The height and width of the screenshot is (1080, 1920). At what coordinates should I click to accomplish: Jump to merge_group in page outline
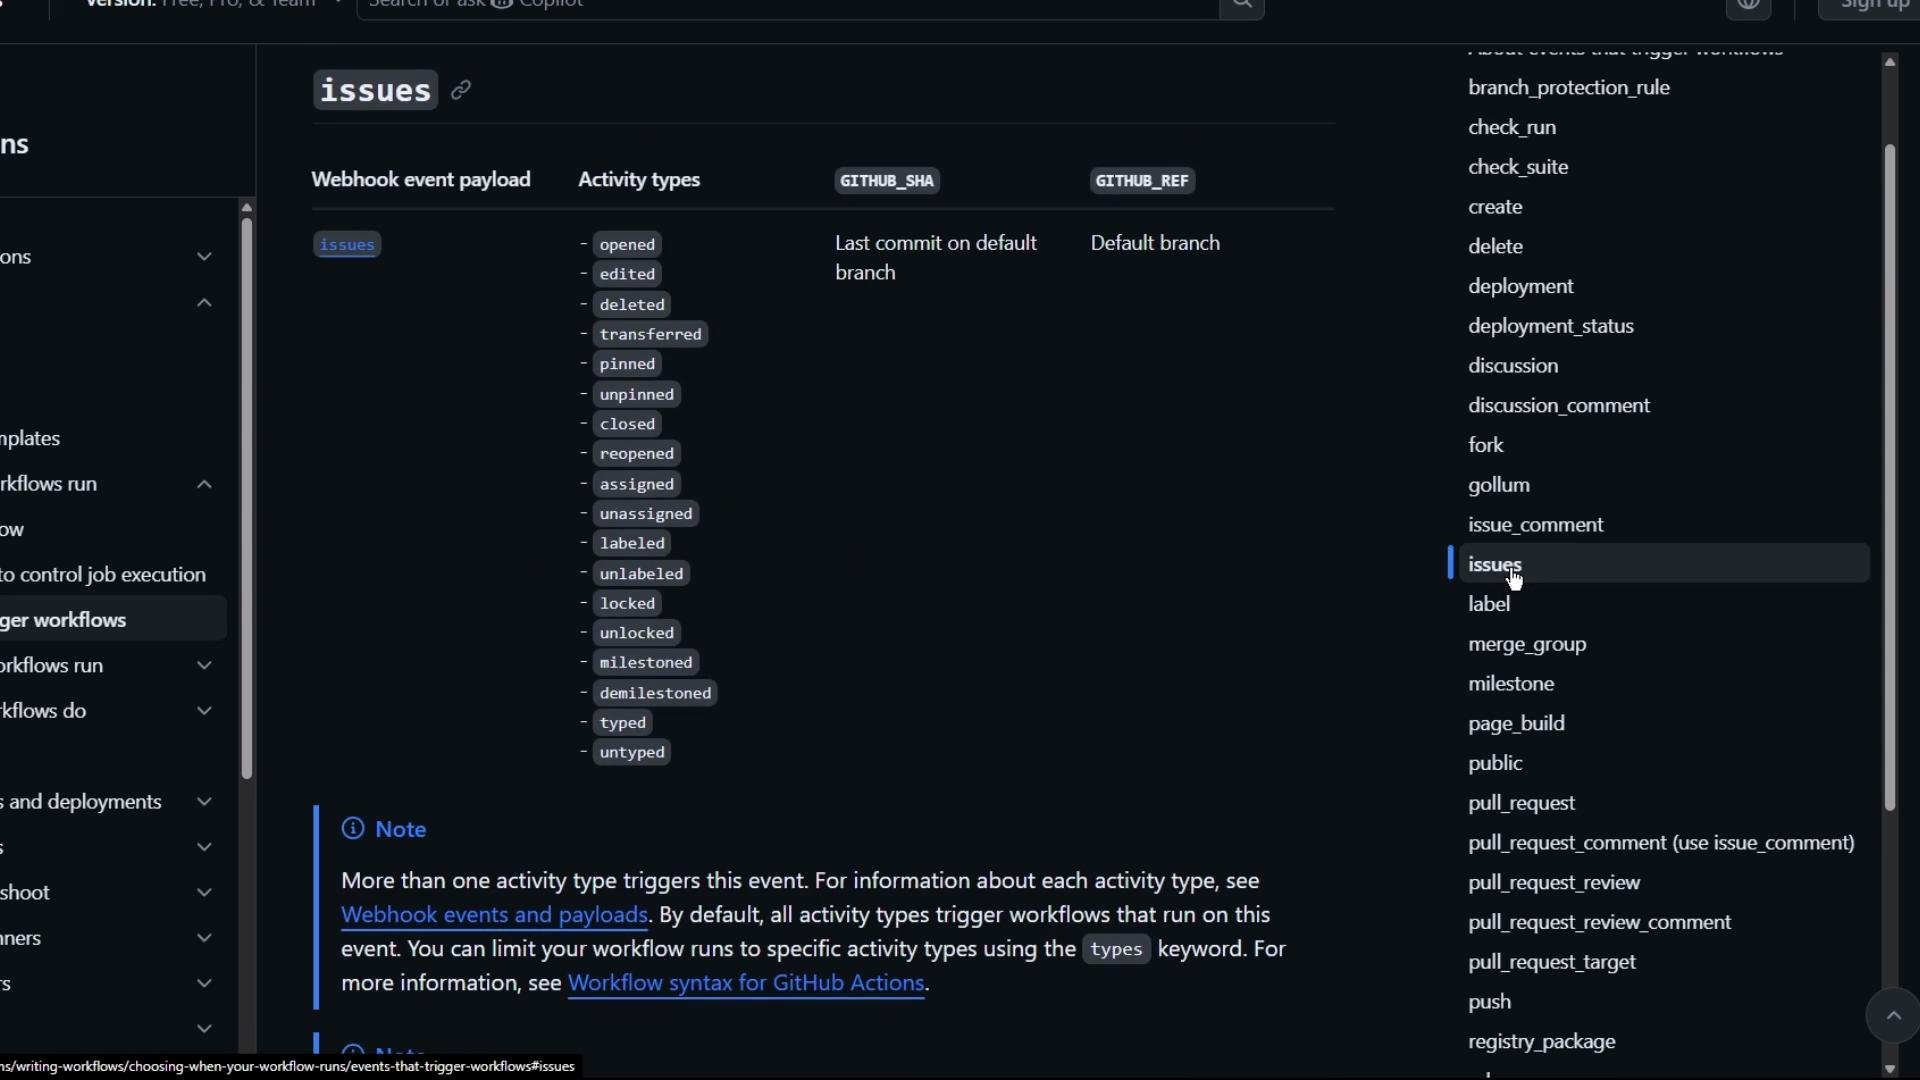coord(1527,645)
